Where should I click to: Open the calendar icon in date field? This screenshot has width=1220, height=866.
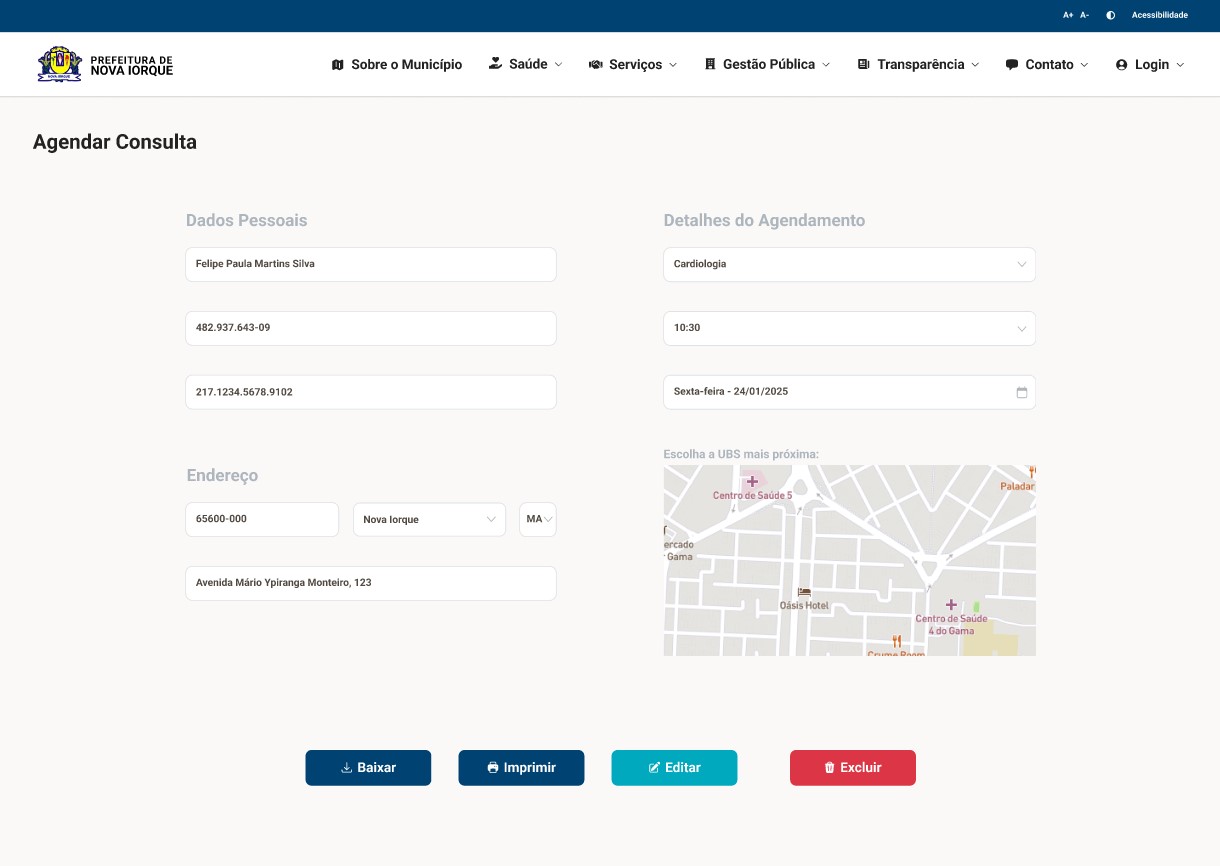pos(1022,392)
